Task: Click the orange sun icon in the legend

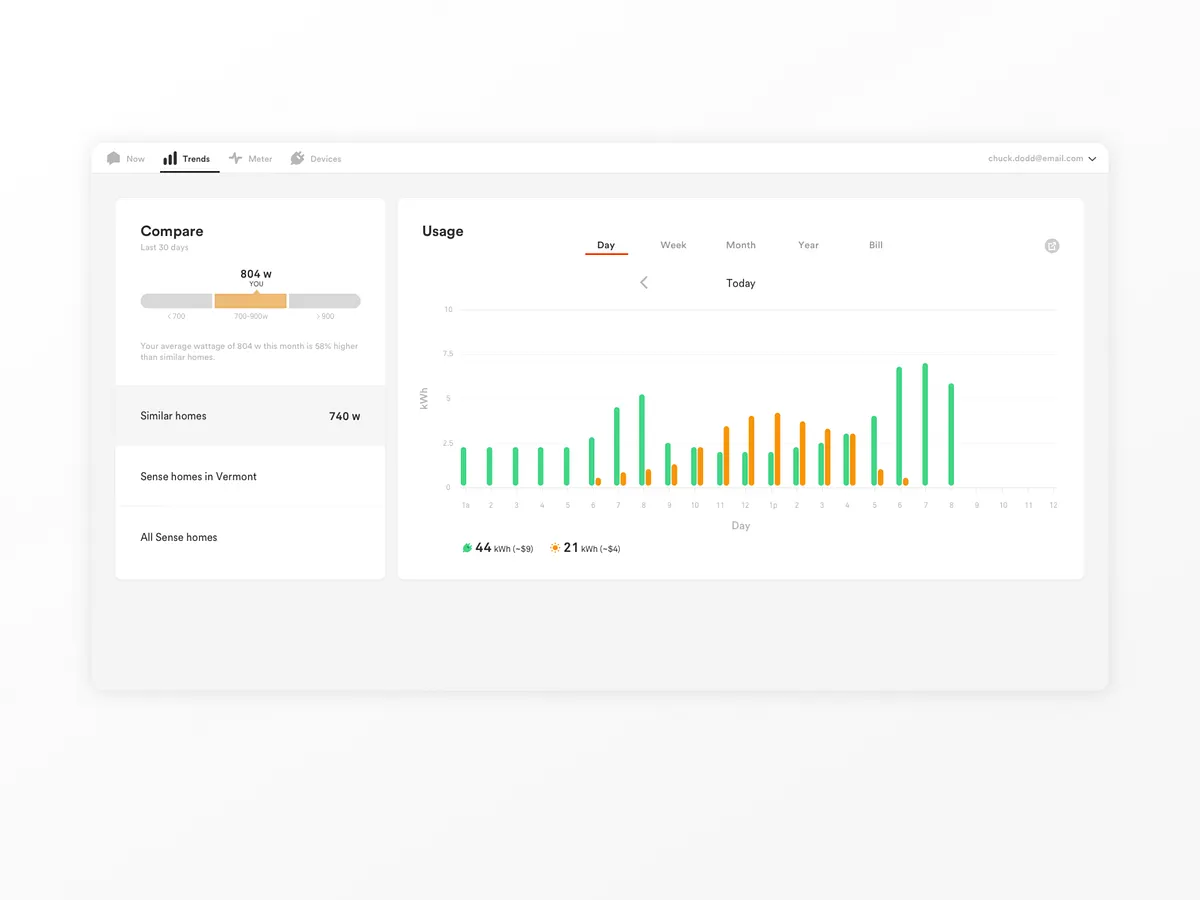Action: (x=555, y=547)
